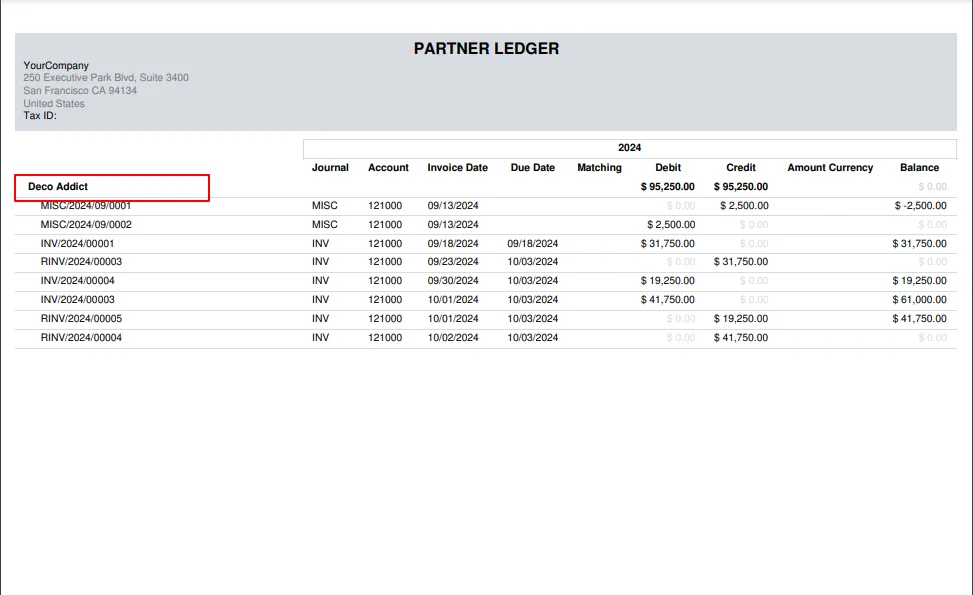Screen dimensions: 973x595
Task: Click the Invoice Date column header
Action: tap(457, 168)
